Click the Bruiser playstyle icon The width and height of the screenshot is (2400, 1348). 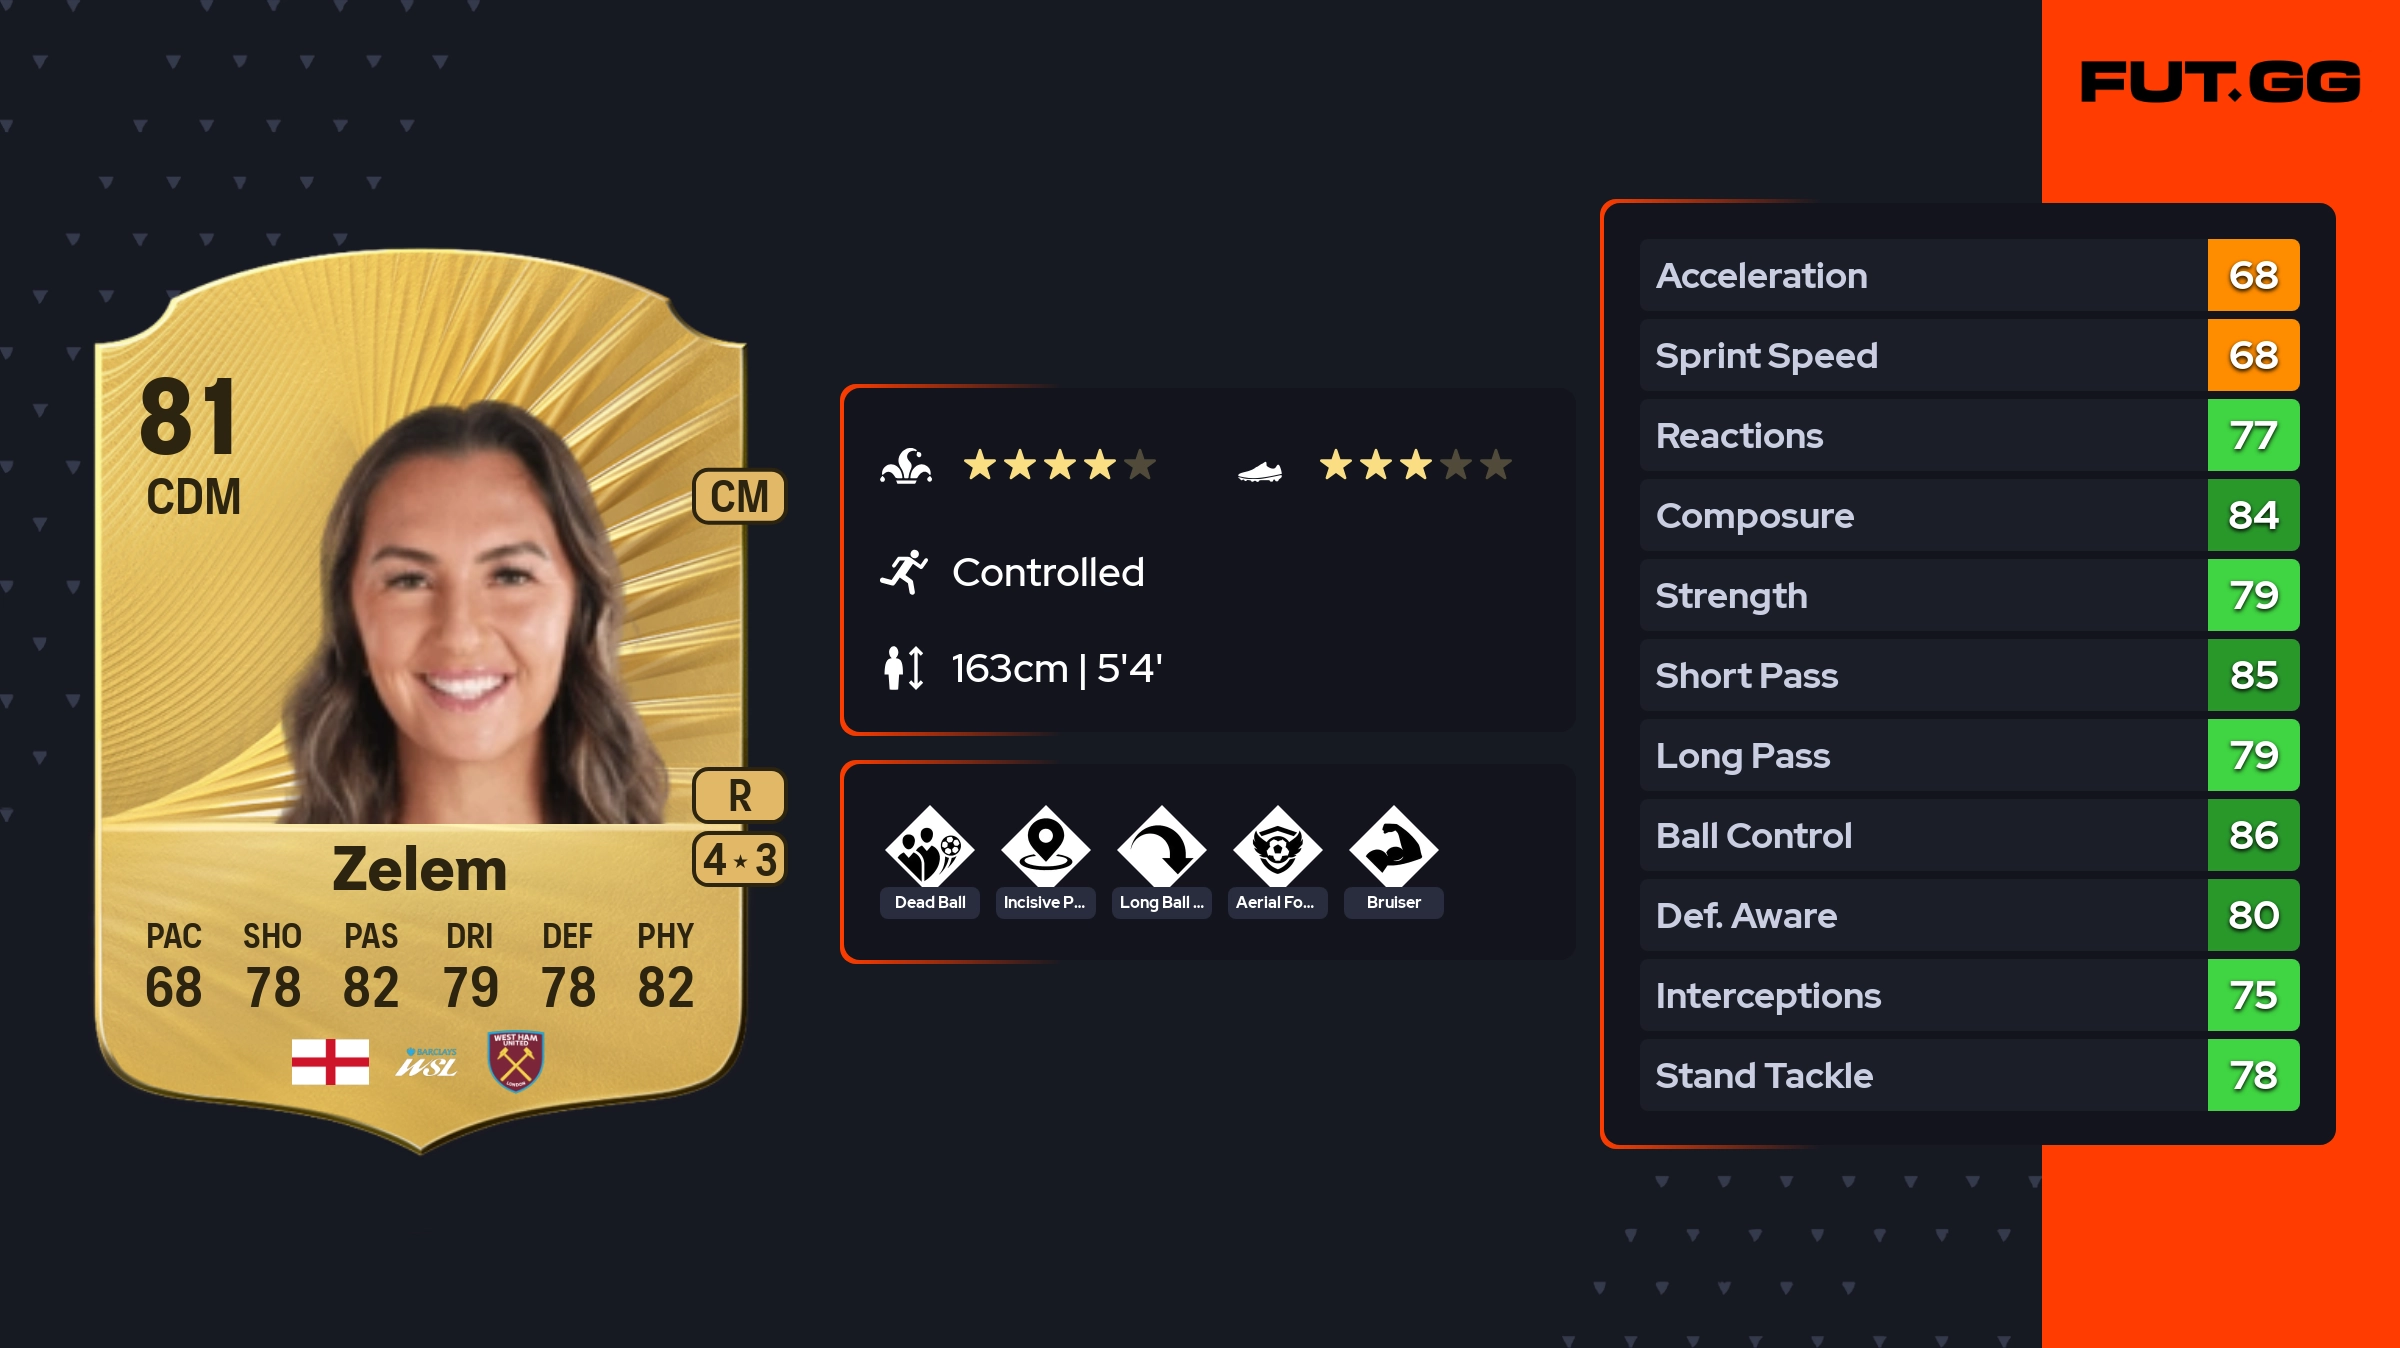(x=1393, y=847)
